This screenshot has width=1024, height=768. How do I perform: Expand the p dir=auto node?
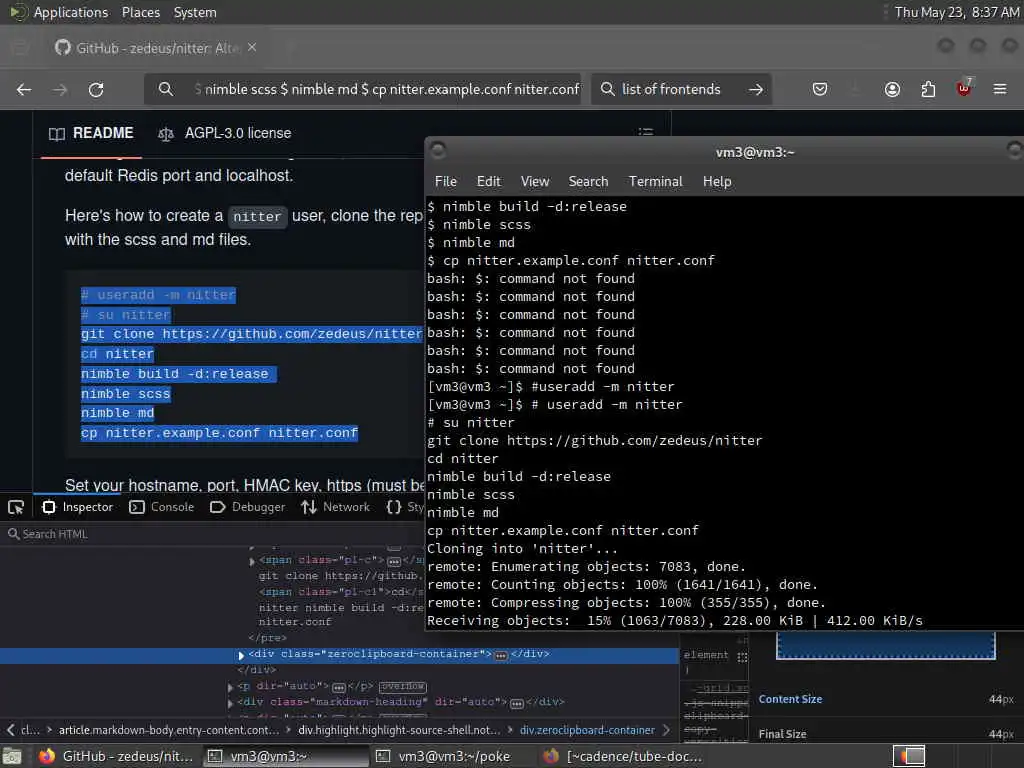point(231,687)
